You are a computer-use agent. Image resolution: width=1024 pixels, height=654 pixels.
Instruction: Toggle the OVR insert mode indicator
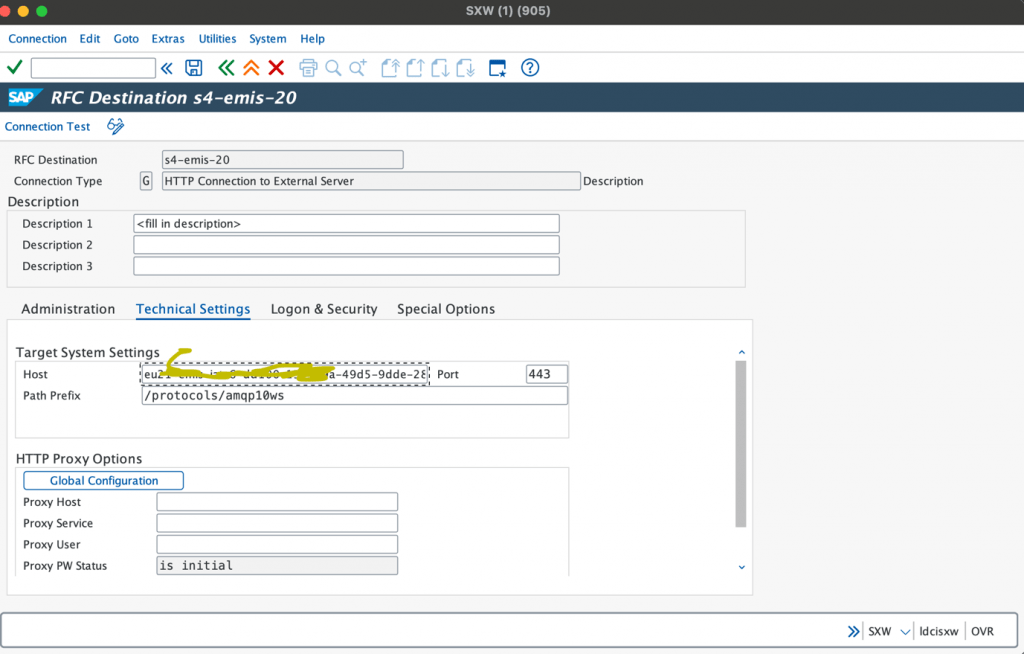point(982,632)
